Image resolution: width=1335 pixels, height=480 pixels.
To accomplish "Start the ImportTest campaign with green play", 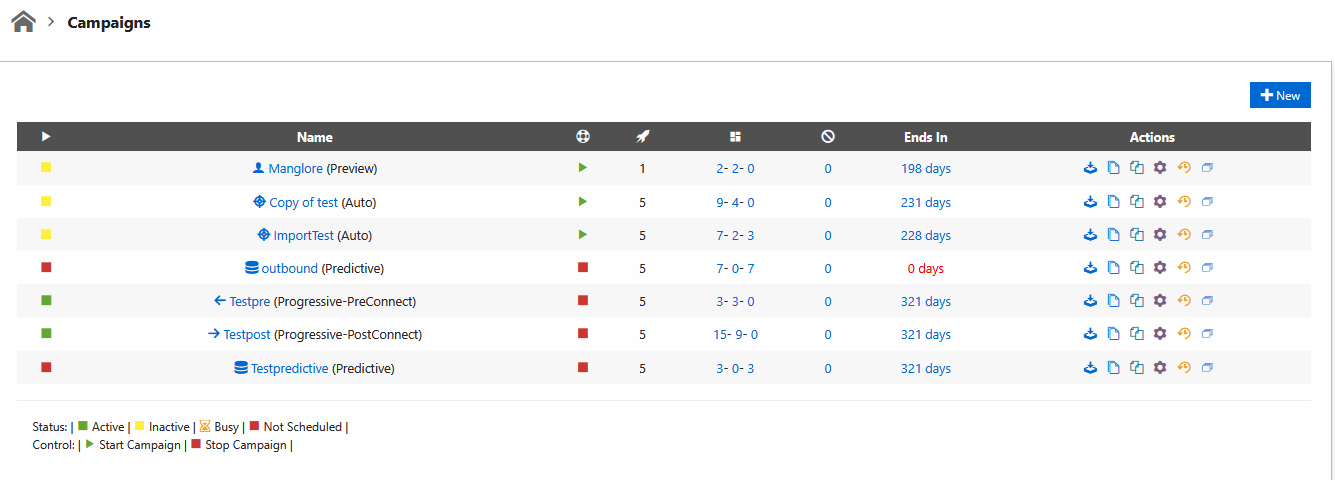I will 583,235.
